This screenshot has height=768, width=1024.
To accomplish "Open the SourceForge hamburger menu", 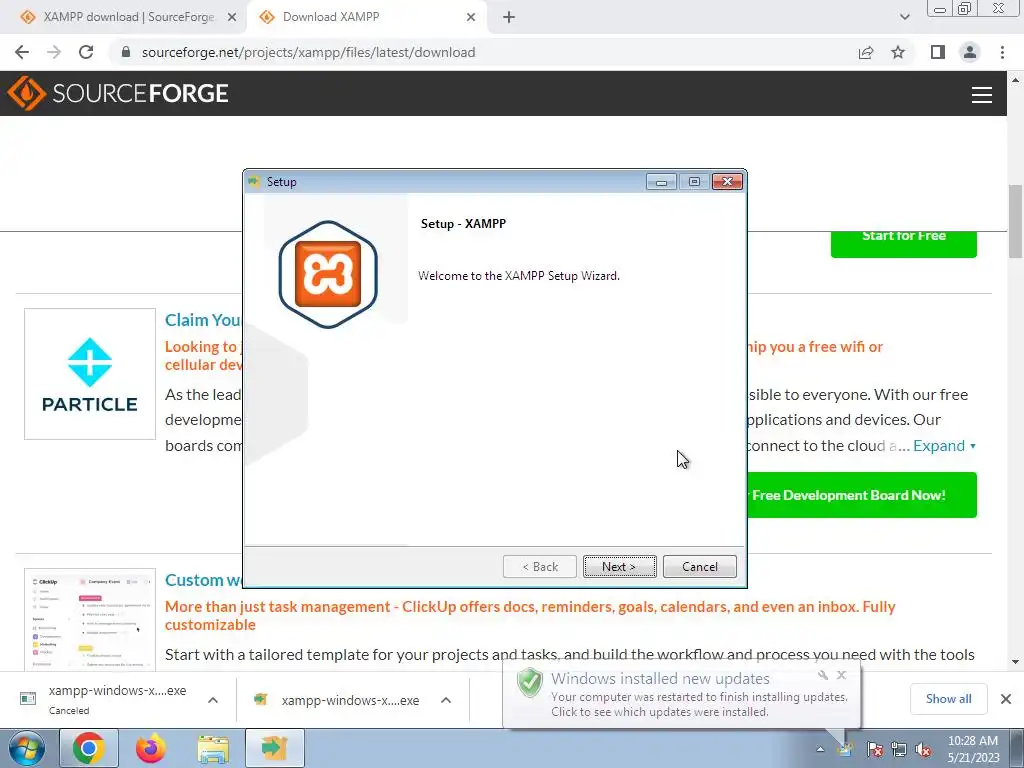I will coord(982,95).
